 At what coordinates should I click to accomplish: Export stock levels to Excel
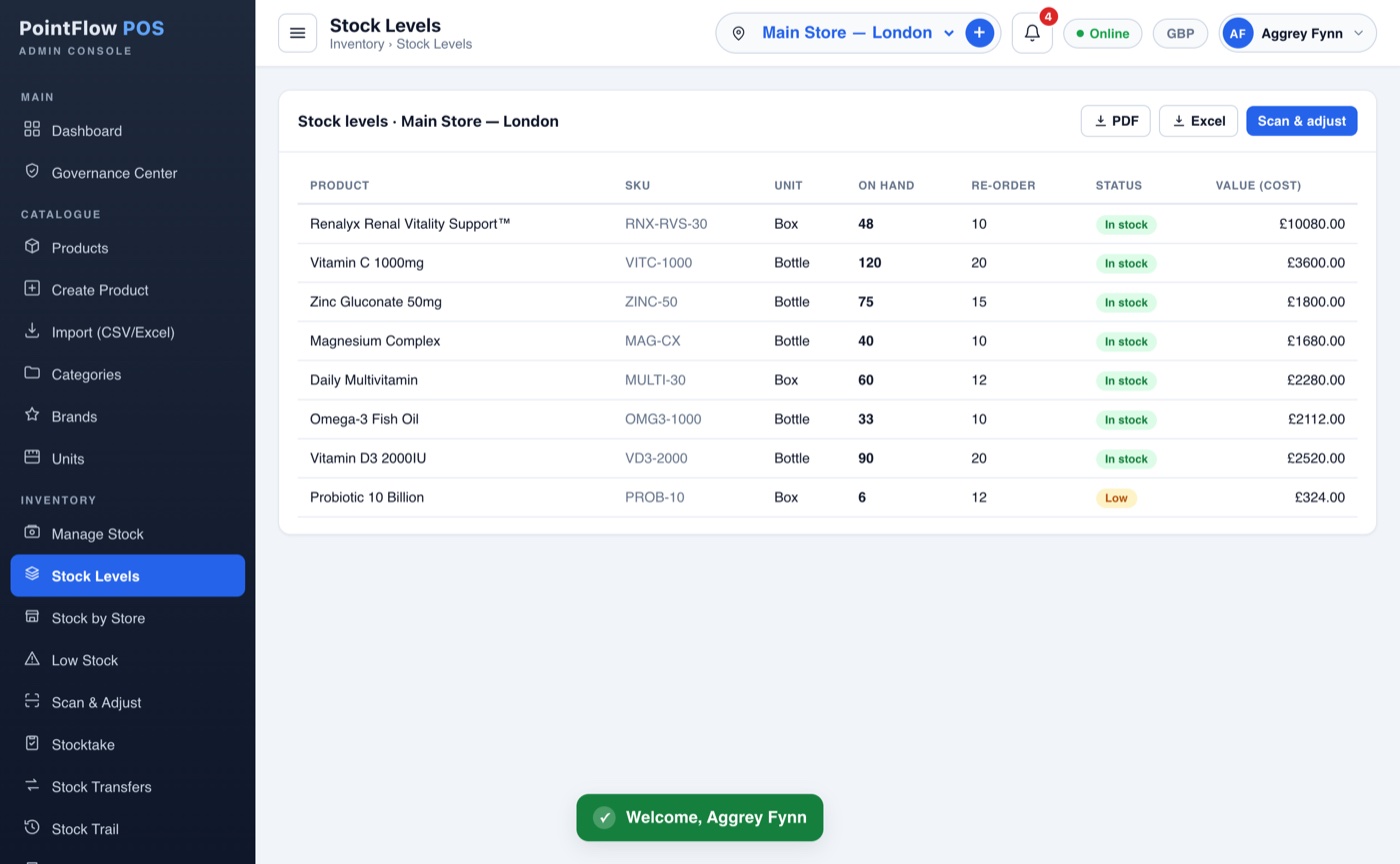tap(1198, 121)
